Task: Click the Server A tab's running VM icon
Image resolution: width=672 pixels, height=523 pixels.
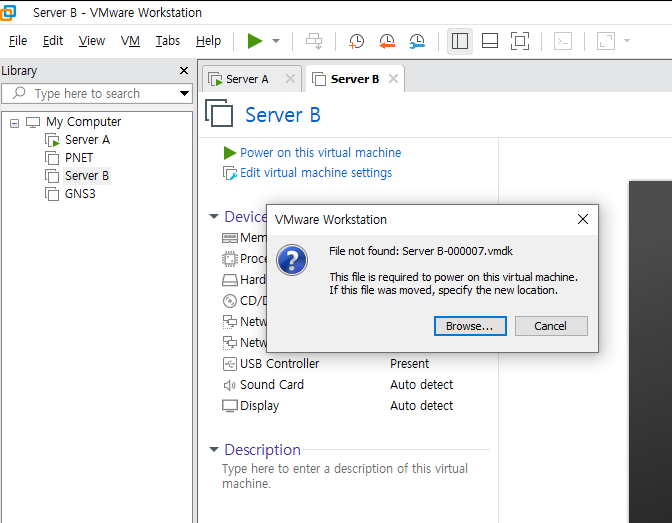Action: pos(215,79)
